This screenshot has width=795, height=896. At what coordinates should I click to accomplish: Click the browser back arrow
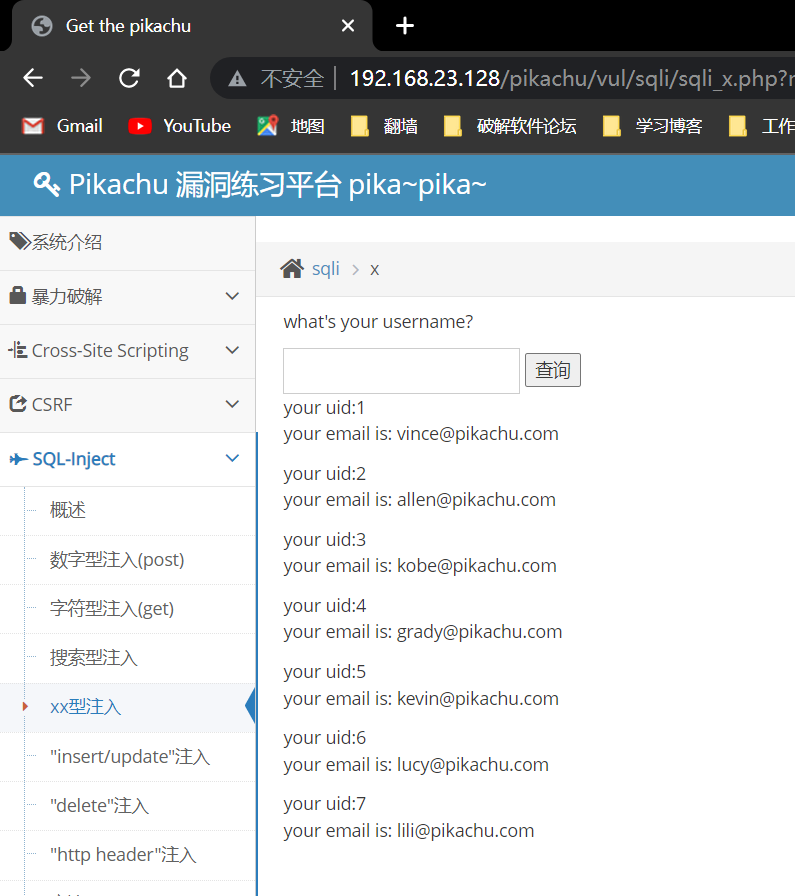[33, 78]
